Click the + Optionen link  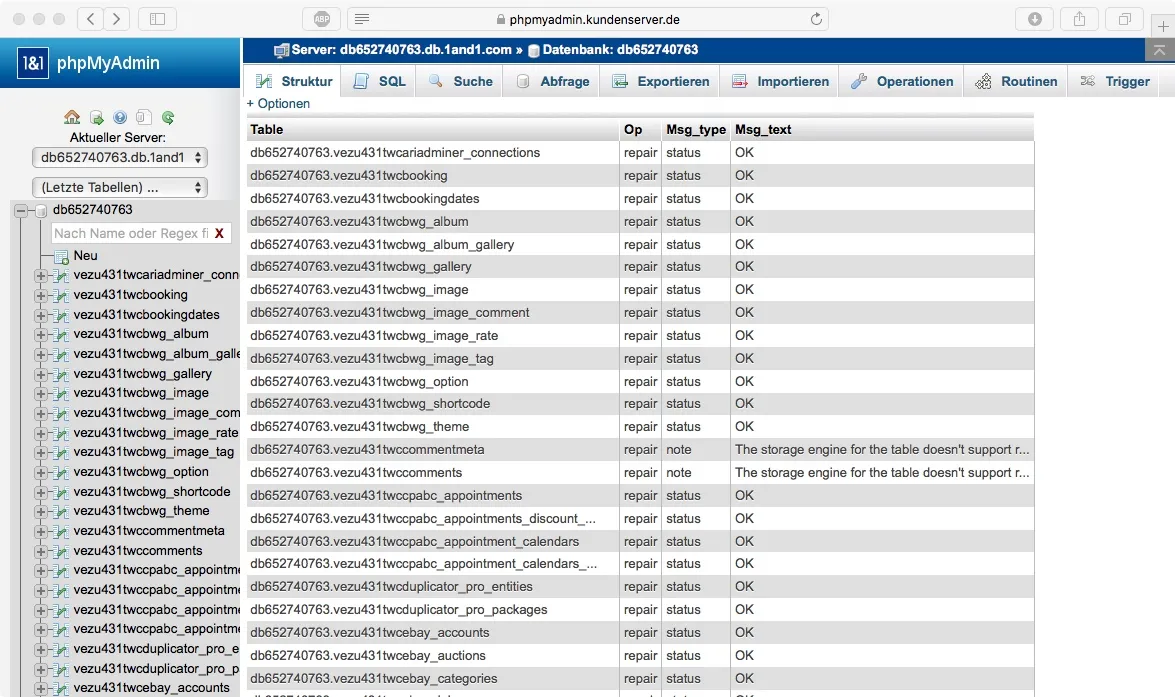pos(278,103)
